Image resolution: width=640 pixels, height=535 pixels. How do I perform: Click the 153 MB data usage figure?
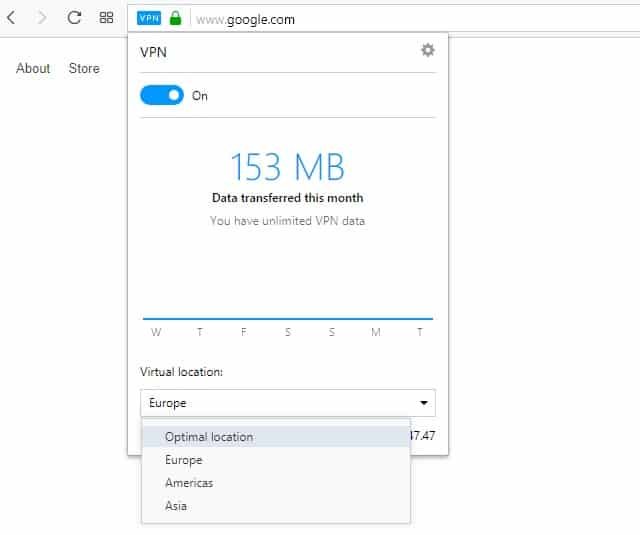287,166
